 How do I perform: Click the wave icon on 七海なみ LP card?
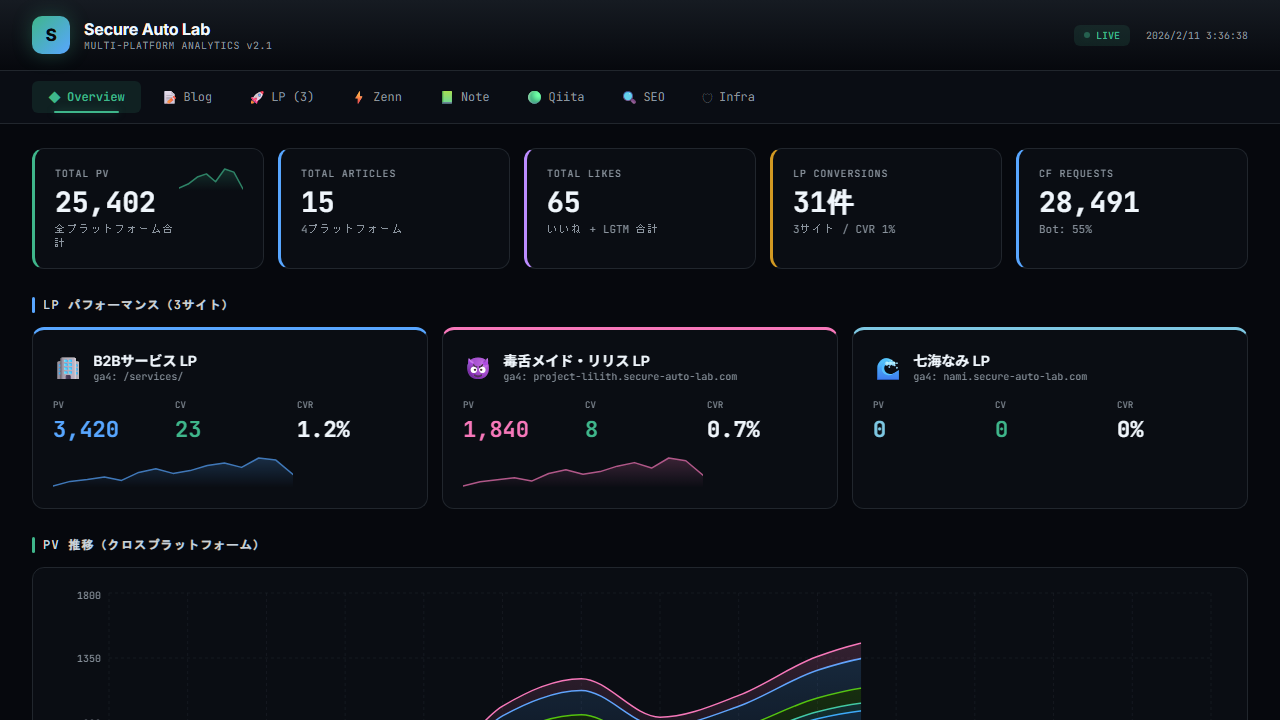click(888, 368)
